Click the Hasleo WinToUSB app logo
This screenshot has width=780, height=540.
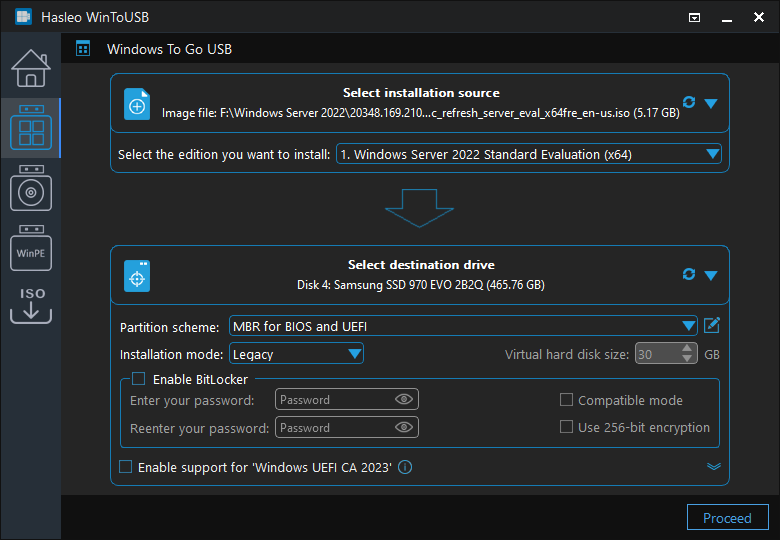tap(23, 17)
